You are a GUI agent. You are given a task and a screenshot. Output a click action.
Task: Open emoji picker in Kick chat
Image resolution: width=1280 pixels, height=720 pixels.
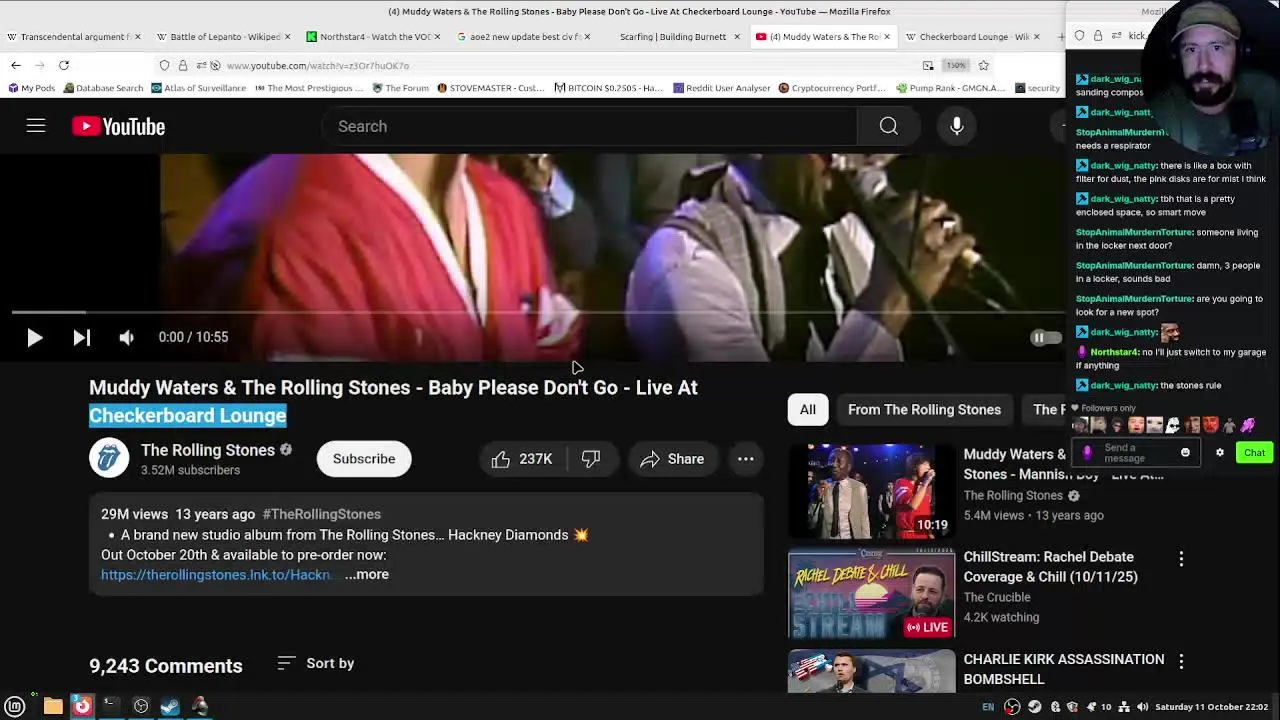1185,453
